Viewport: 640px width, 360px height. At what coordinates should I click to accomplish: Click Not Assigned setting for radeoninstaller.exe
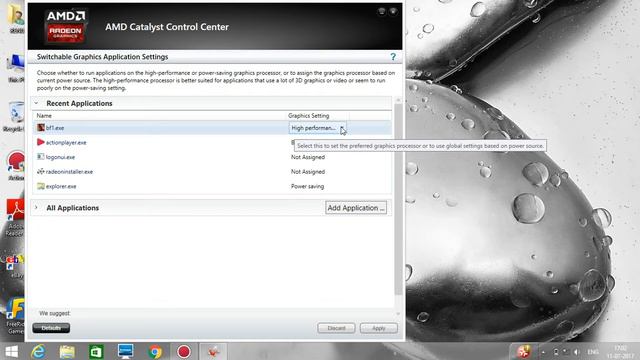[x=308, y=172]
